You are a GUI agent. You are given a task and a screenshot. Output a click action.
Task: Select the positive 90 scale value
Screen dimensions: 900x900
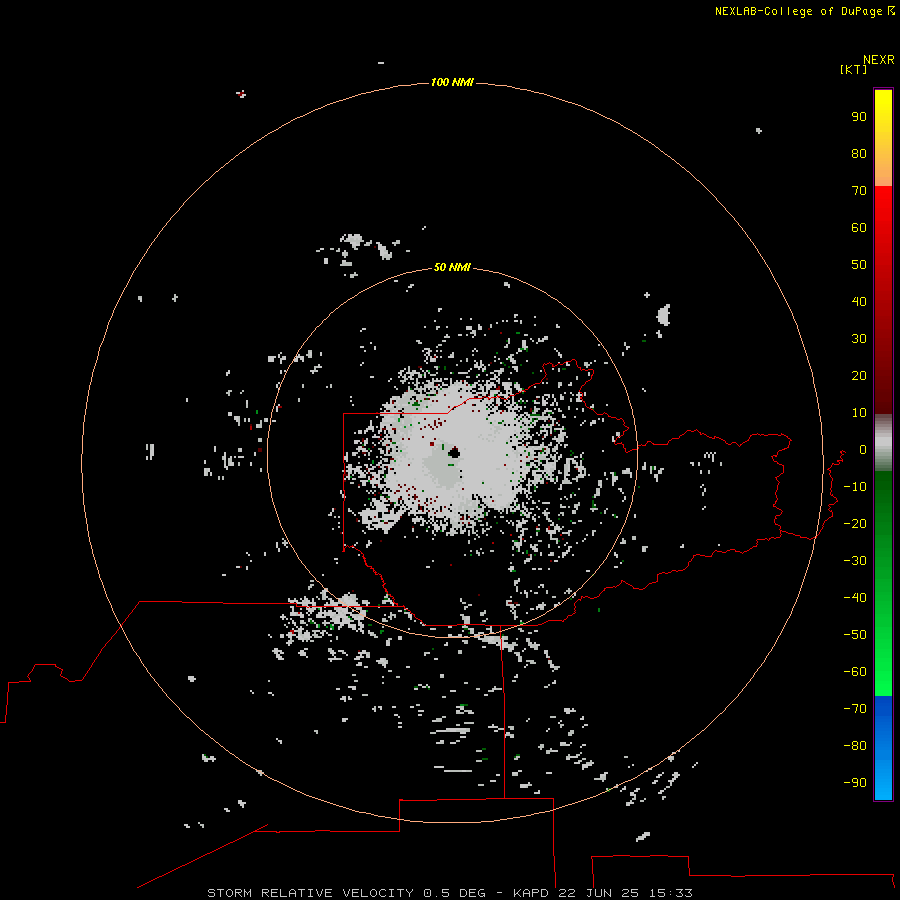(x=859, y=117)
